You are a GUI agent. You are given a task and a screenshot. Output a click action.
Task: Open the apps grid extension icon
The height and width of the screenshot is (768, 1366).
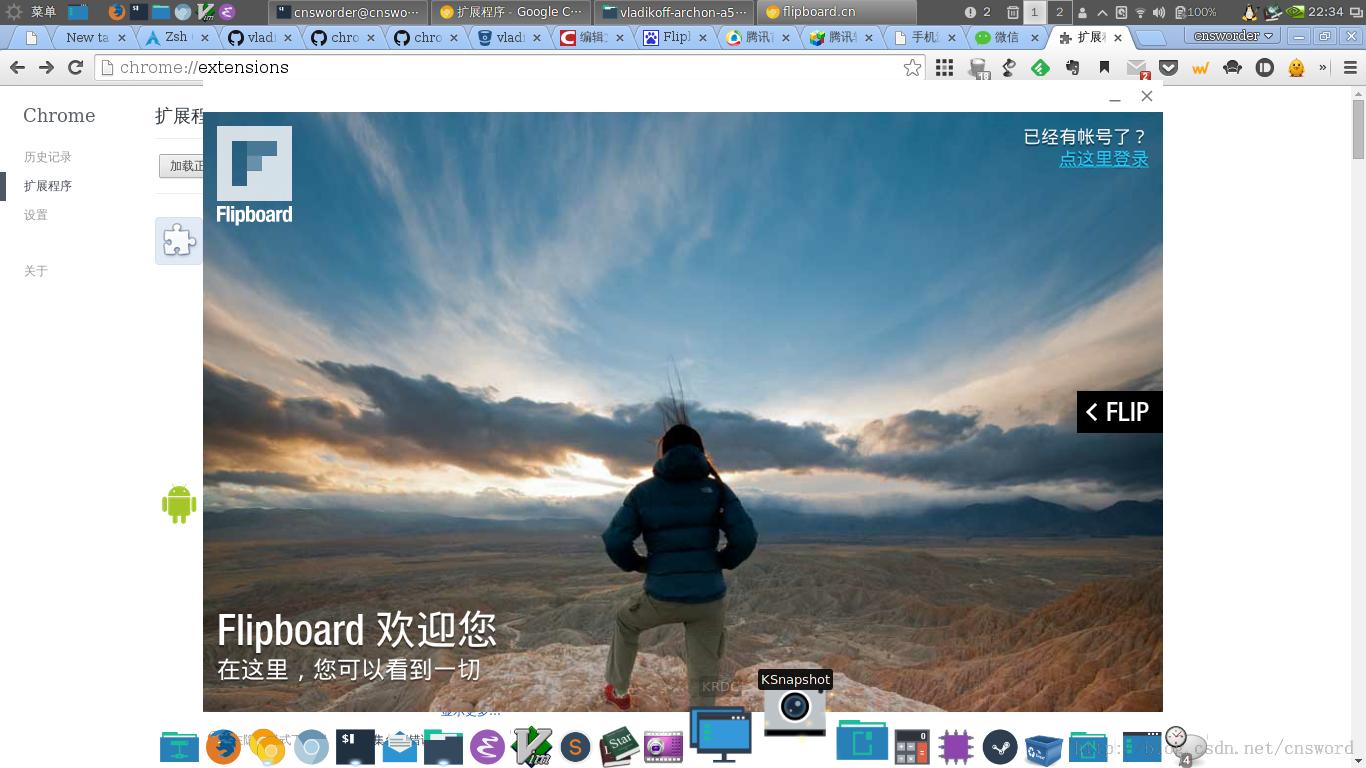[944, 68]
